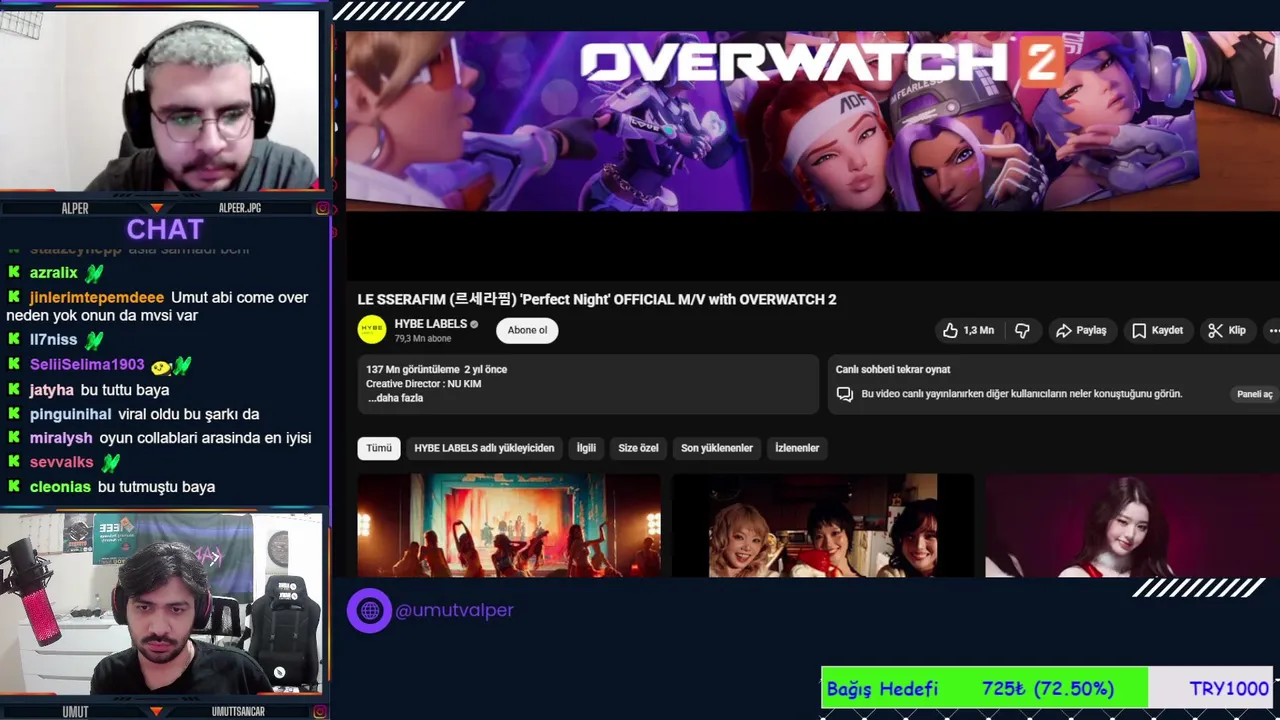Click the chat replay speech bubble icon
The height and width of the screenshot is (720, 1280).
tap(845, 394)
